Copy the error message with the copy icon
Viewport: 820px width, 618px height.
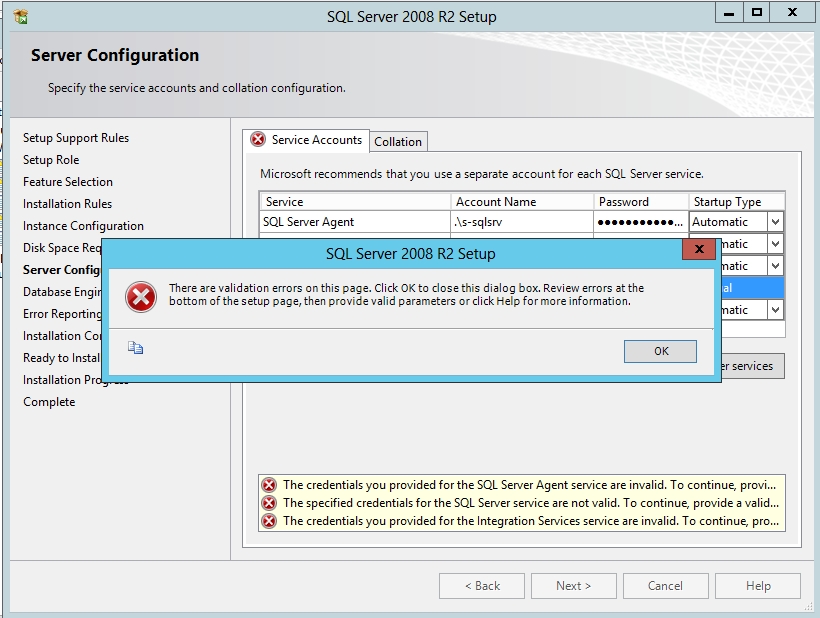pyautogui.click(x=135, y=348)
